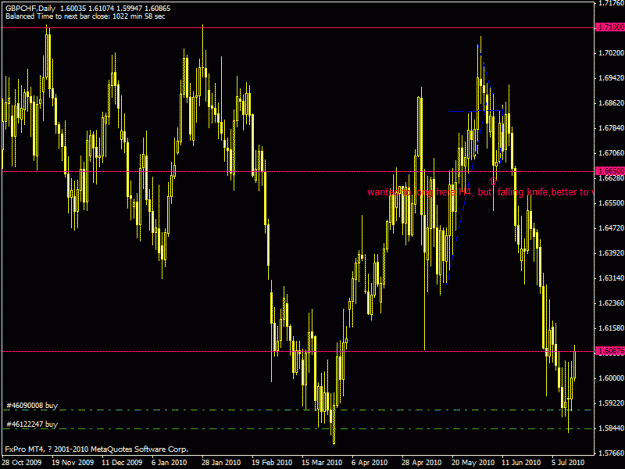Click the 1.64720 price scale value
The image size is (625, 469).
click(611, 228)
